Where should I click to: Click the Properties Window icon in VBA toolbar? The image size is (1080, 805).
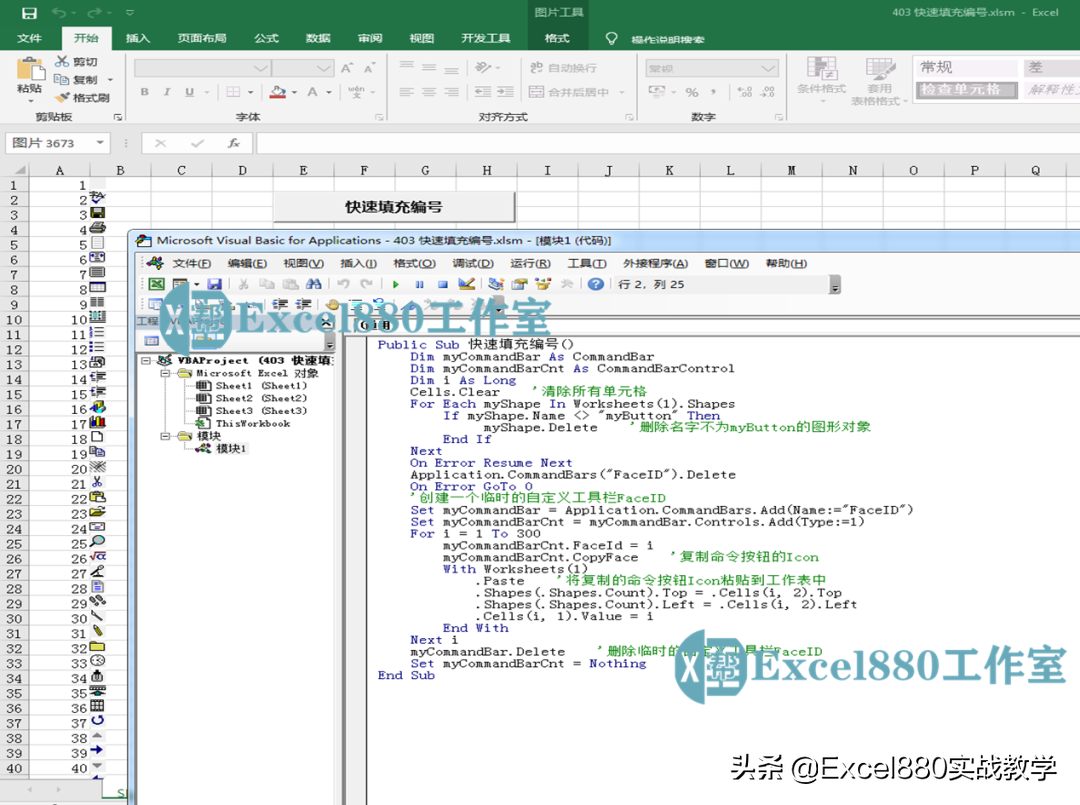click(519, 284)
